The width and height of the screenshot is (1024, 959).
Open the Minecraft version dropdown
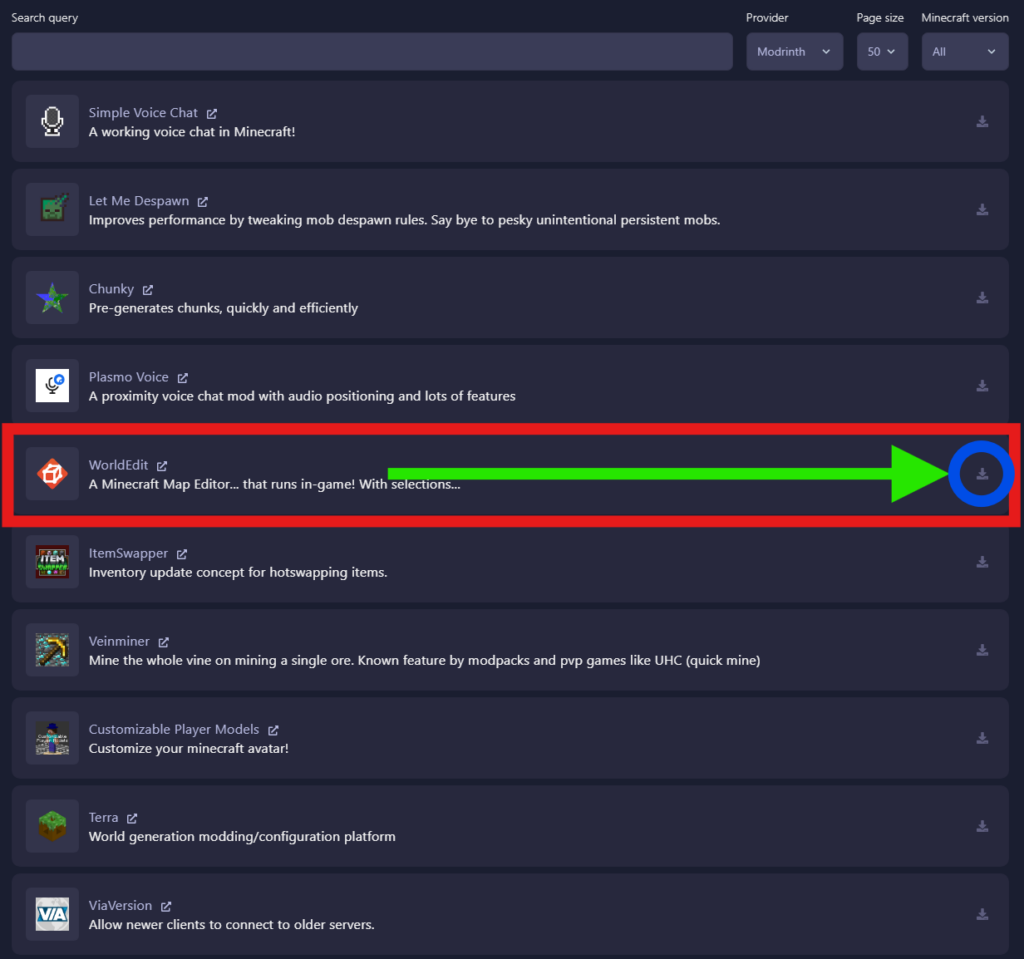point(964,52)
